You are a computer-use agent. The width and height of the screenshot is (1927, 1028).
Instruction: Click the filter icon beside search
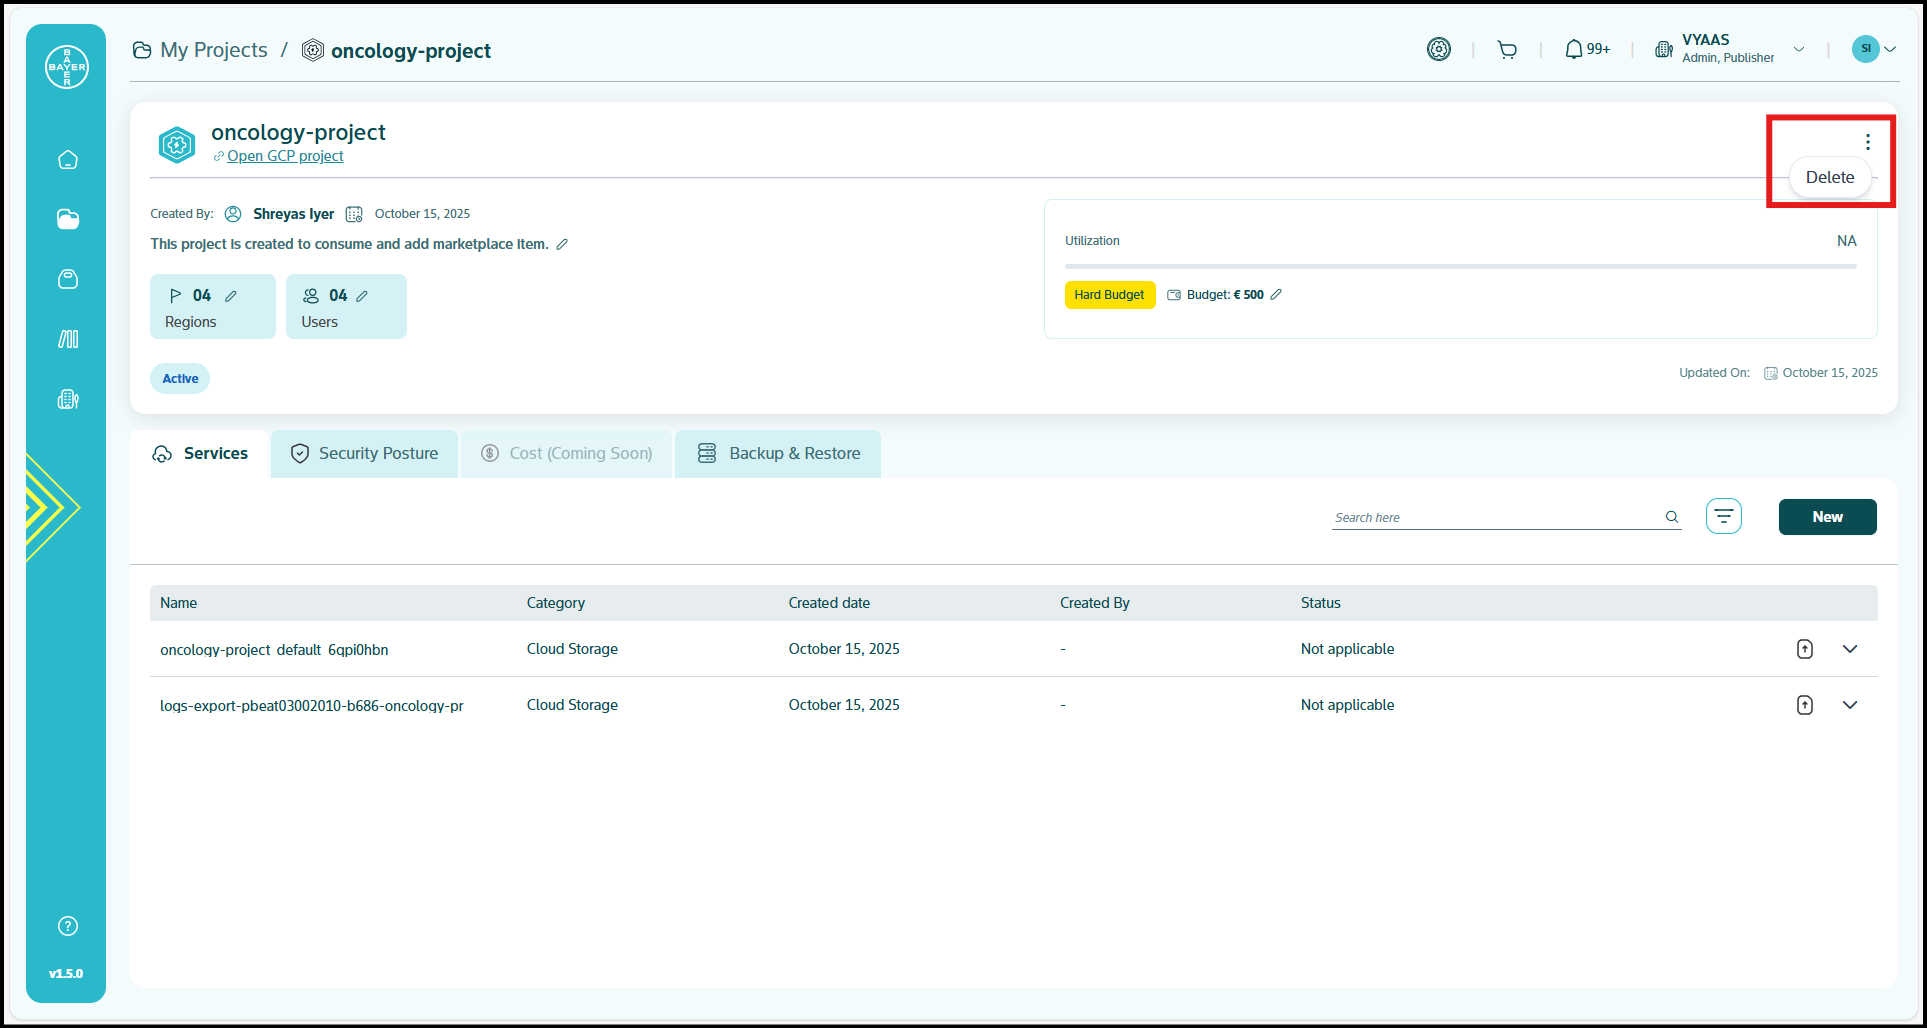pyautogui.click(x=1723, y=516)
